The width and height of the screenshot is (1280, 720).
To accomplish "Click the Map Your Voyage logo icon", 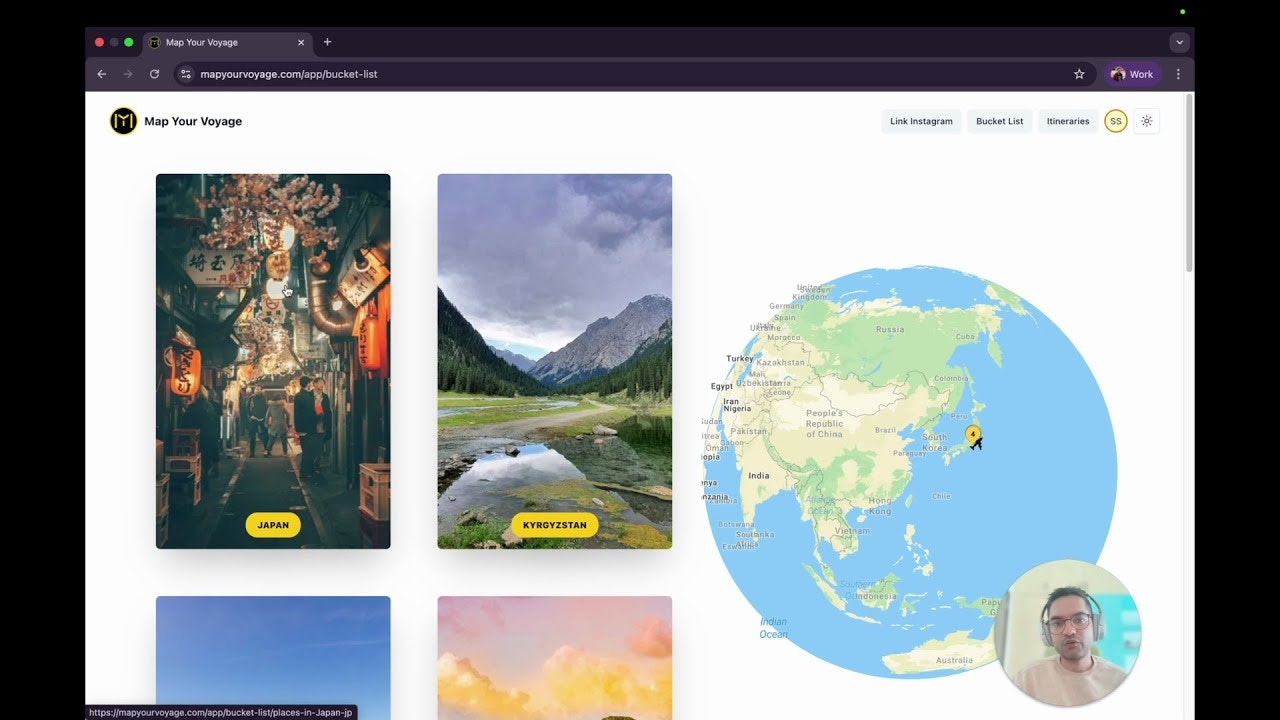I will click(122, 121).
